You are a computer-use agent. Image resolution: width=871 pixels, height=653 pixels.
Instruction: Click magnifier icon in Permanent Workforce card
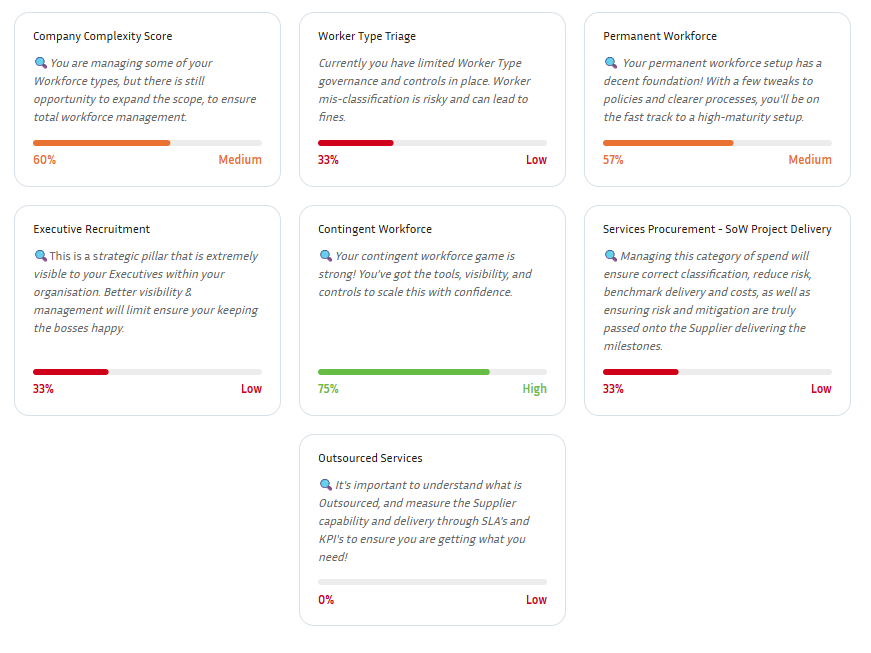click(610, 63)
